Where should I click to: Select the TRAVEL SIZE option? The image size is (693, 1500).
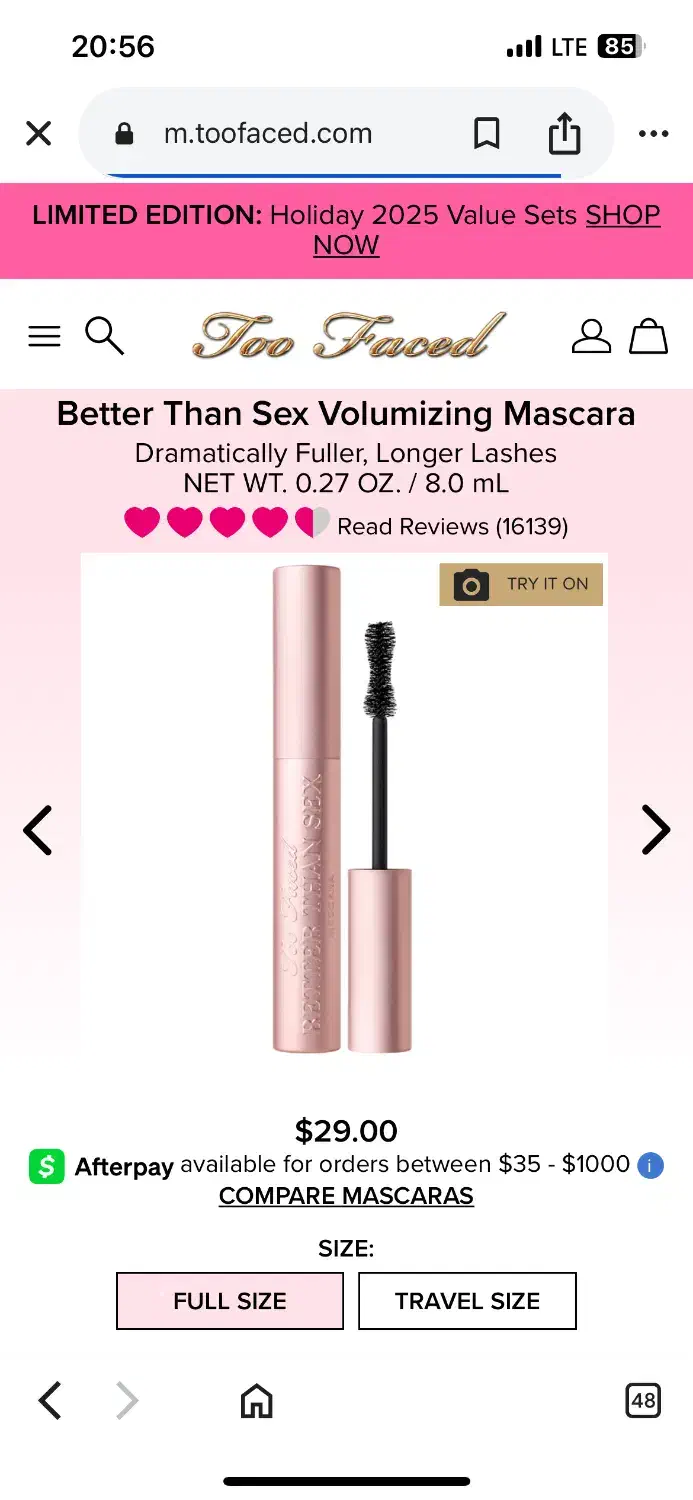(x=467, y=1301)
